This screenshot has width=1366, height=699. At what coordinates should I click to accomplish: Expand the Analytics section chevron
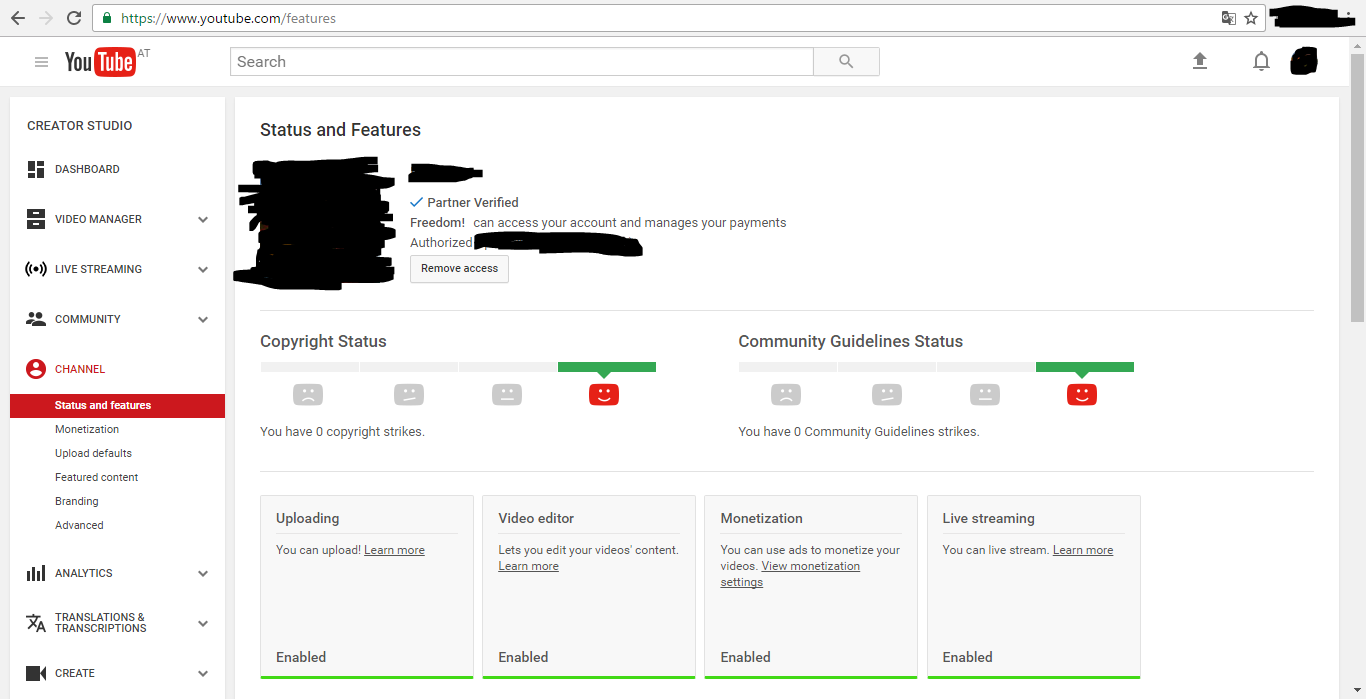click(x=203, y=573)
